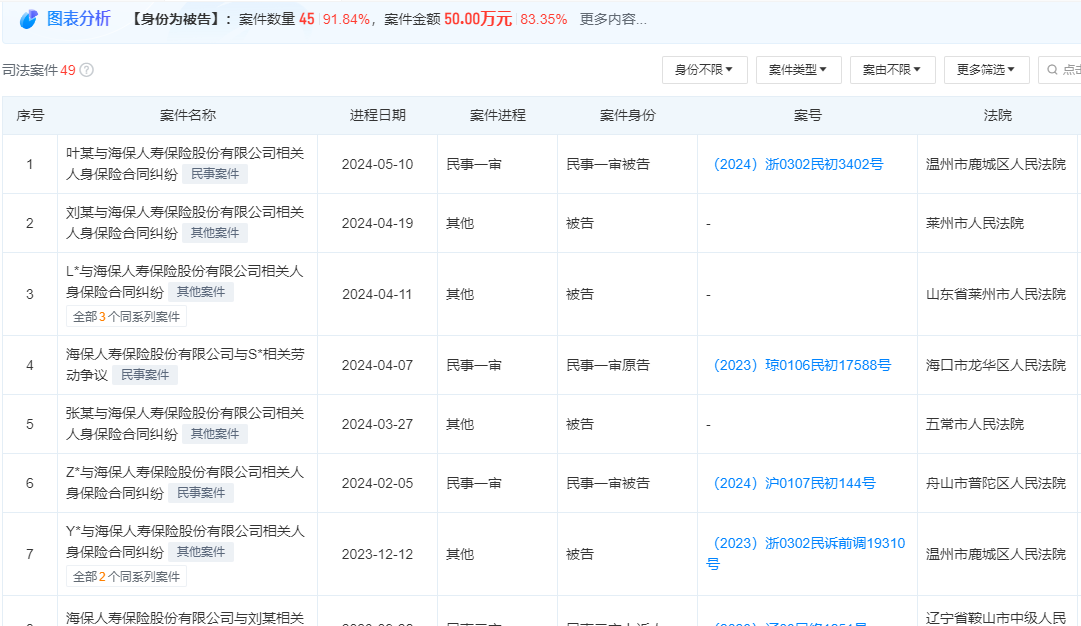Click the 案件名称 column header

pyautogui.click(x=189, y=115)
